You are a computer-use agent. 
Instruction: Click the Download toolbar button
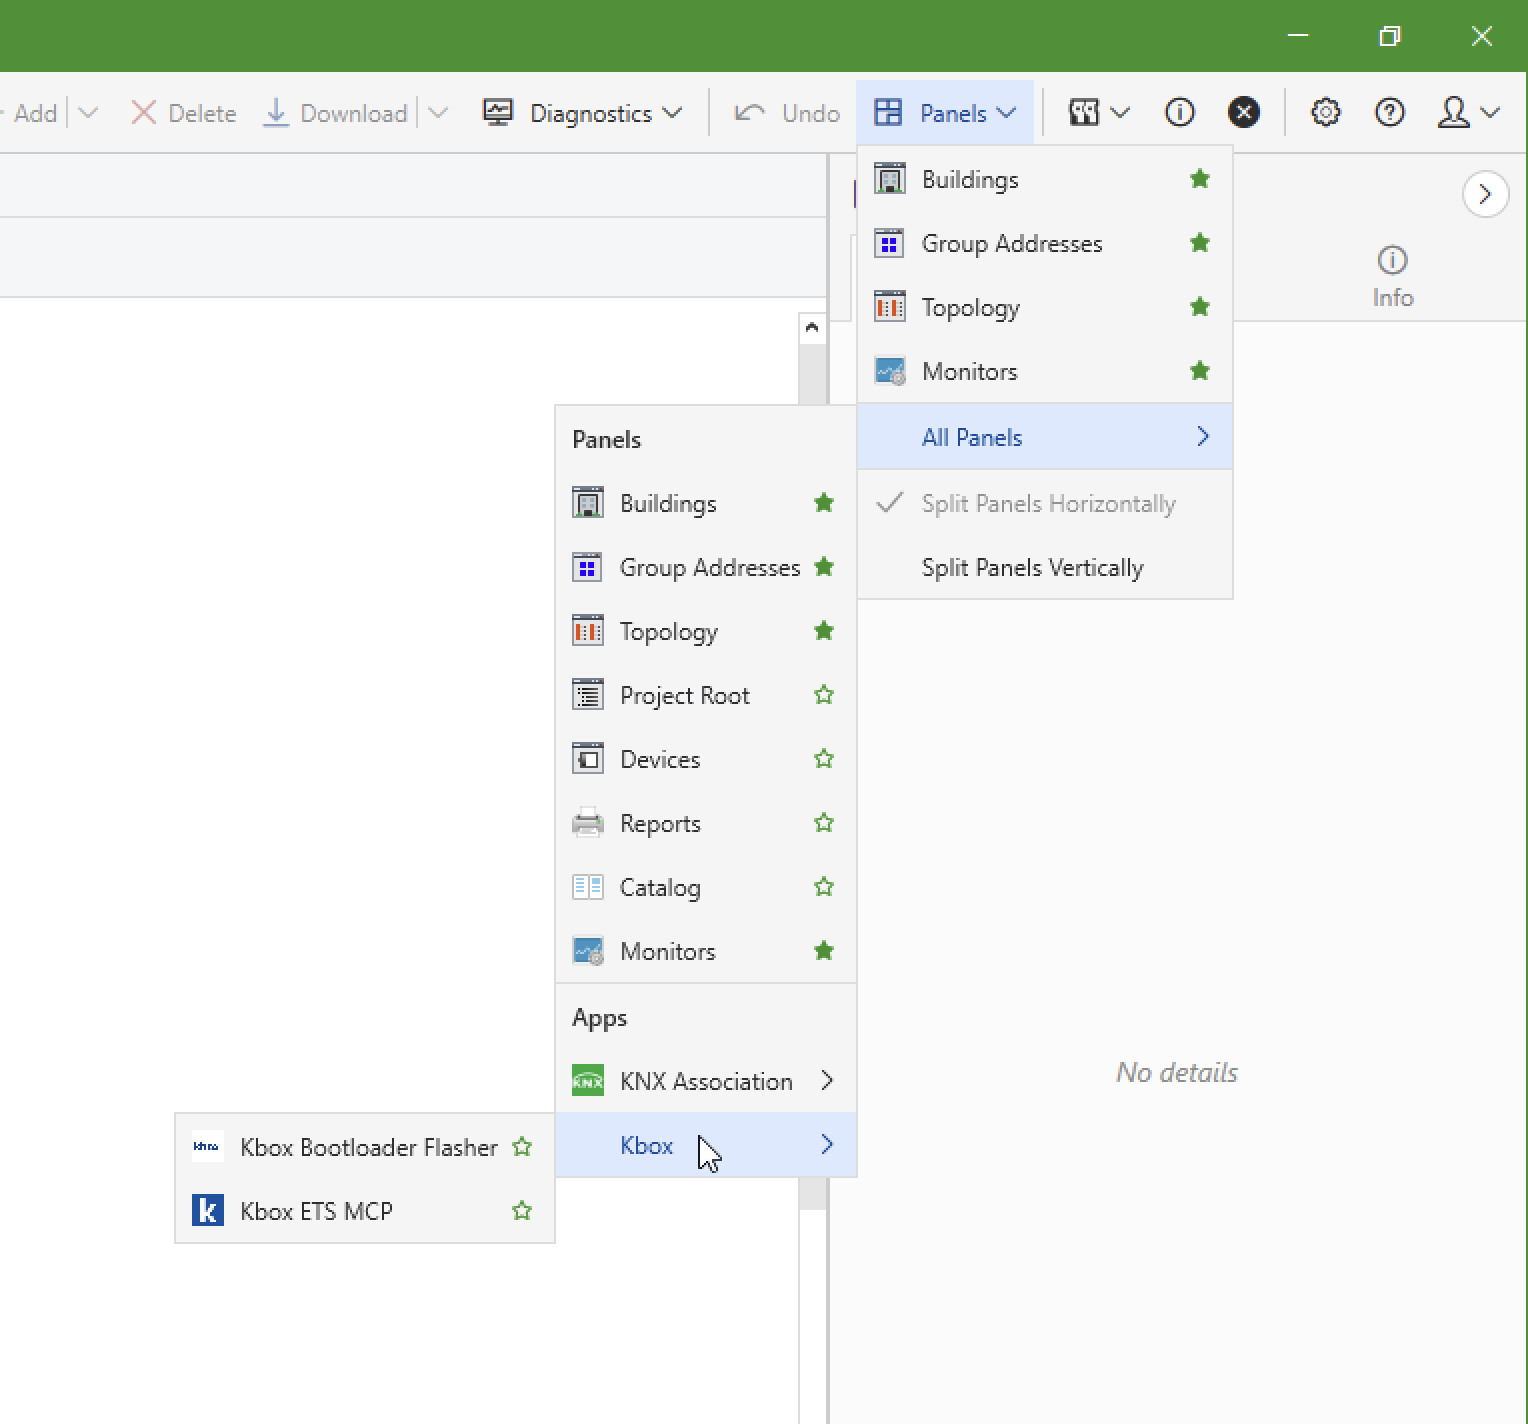[x=335, y=113]
